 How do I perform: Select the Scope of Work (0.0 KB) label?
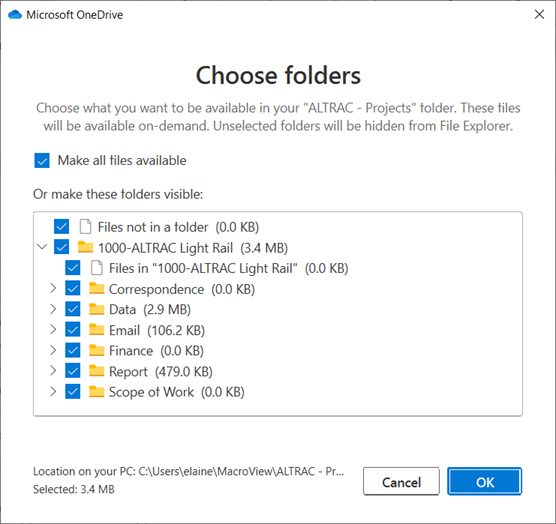click(177, 392)
